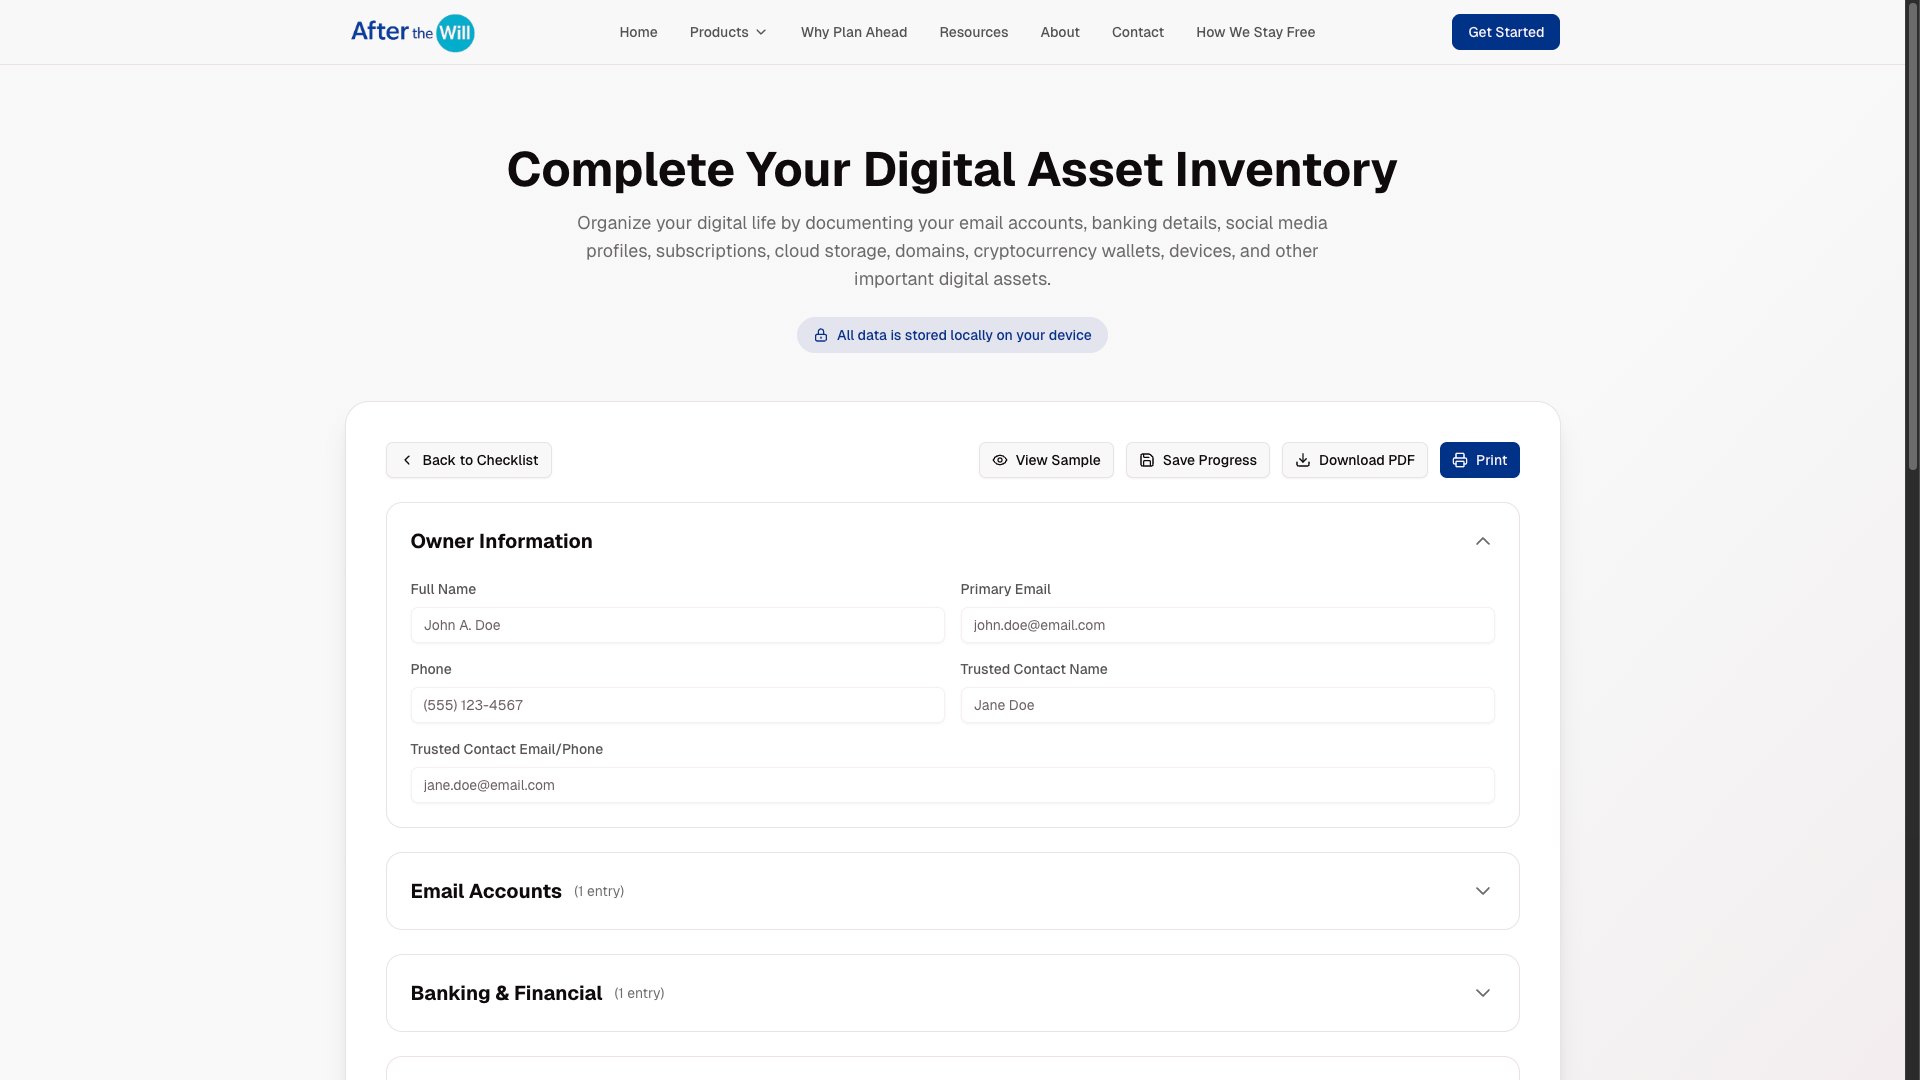Click the eye icon on View Sample
The height and width of the screenshot is (1080, 1920).
999,460
